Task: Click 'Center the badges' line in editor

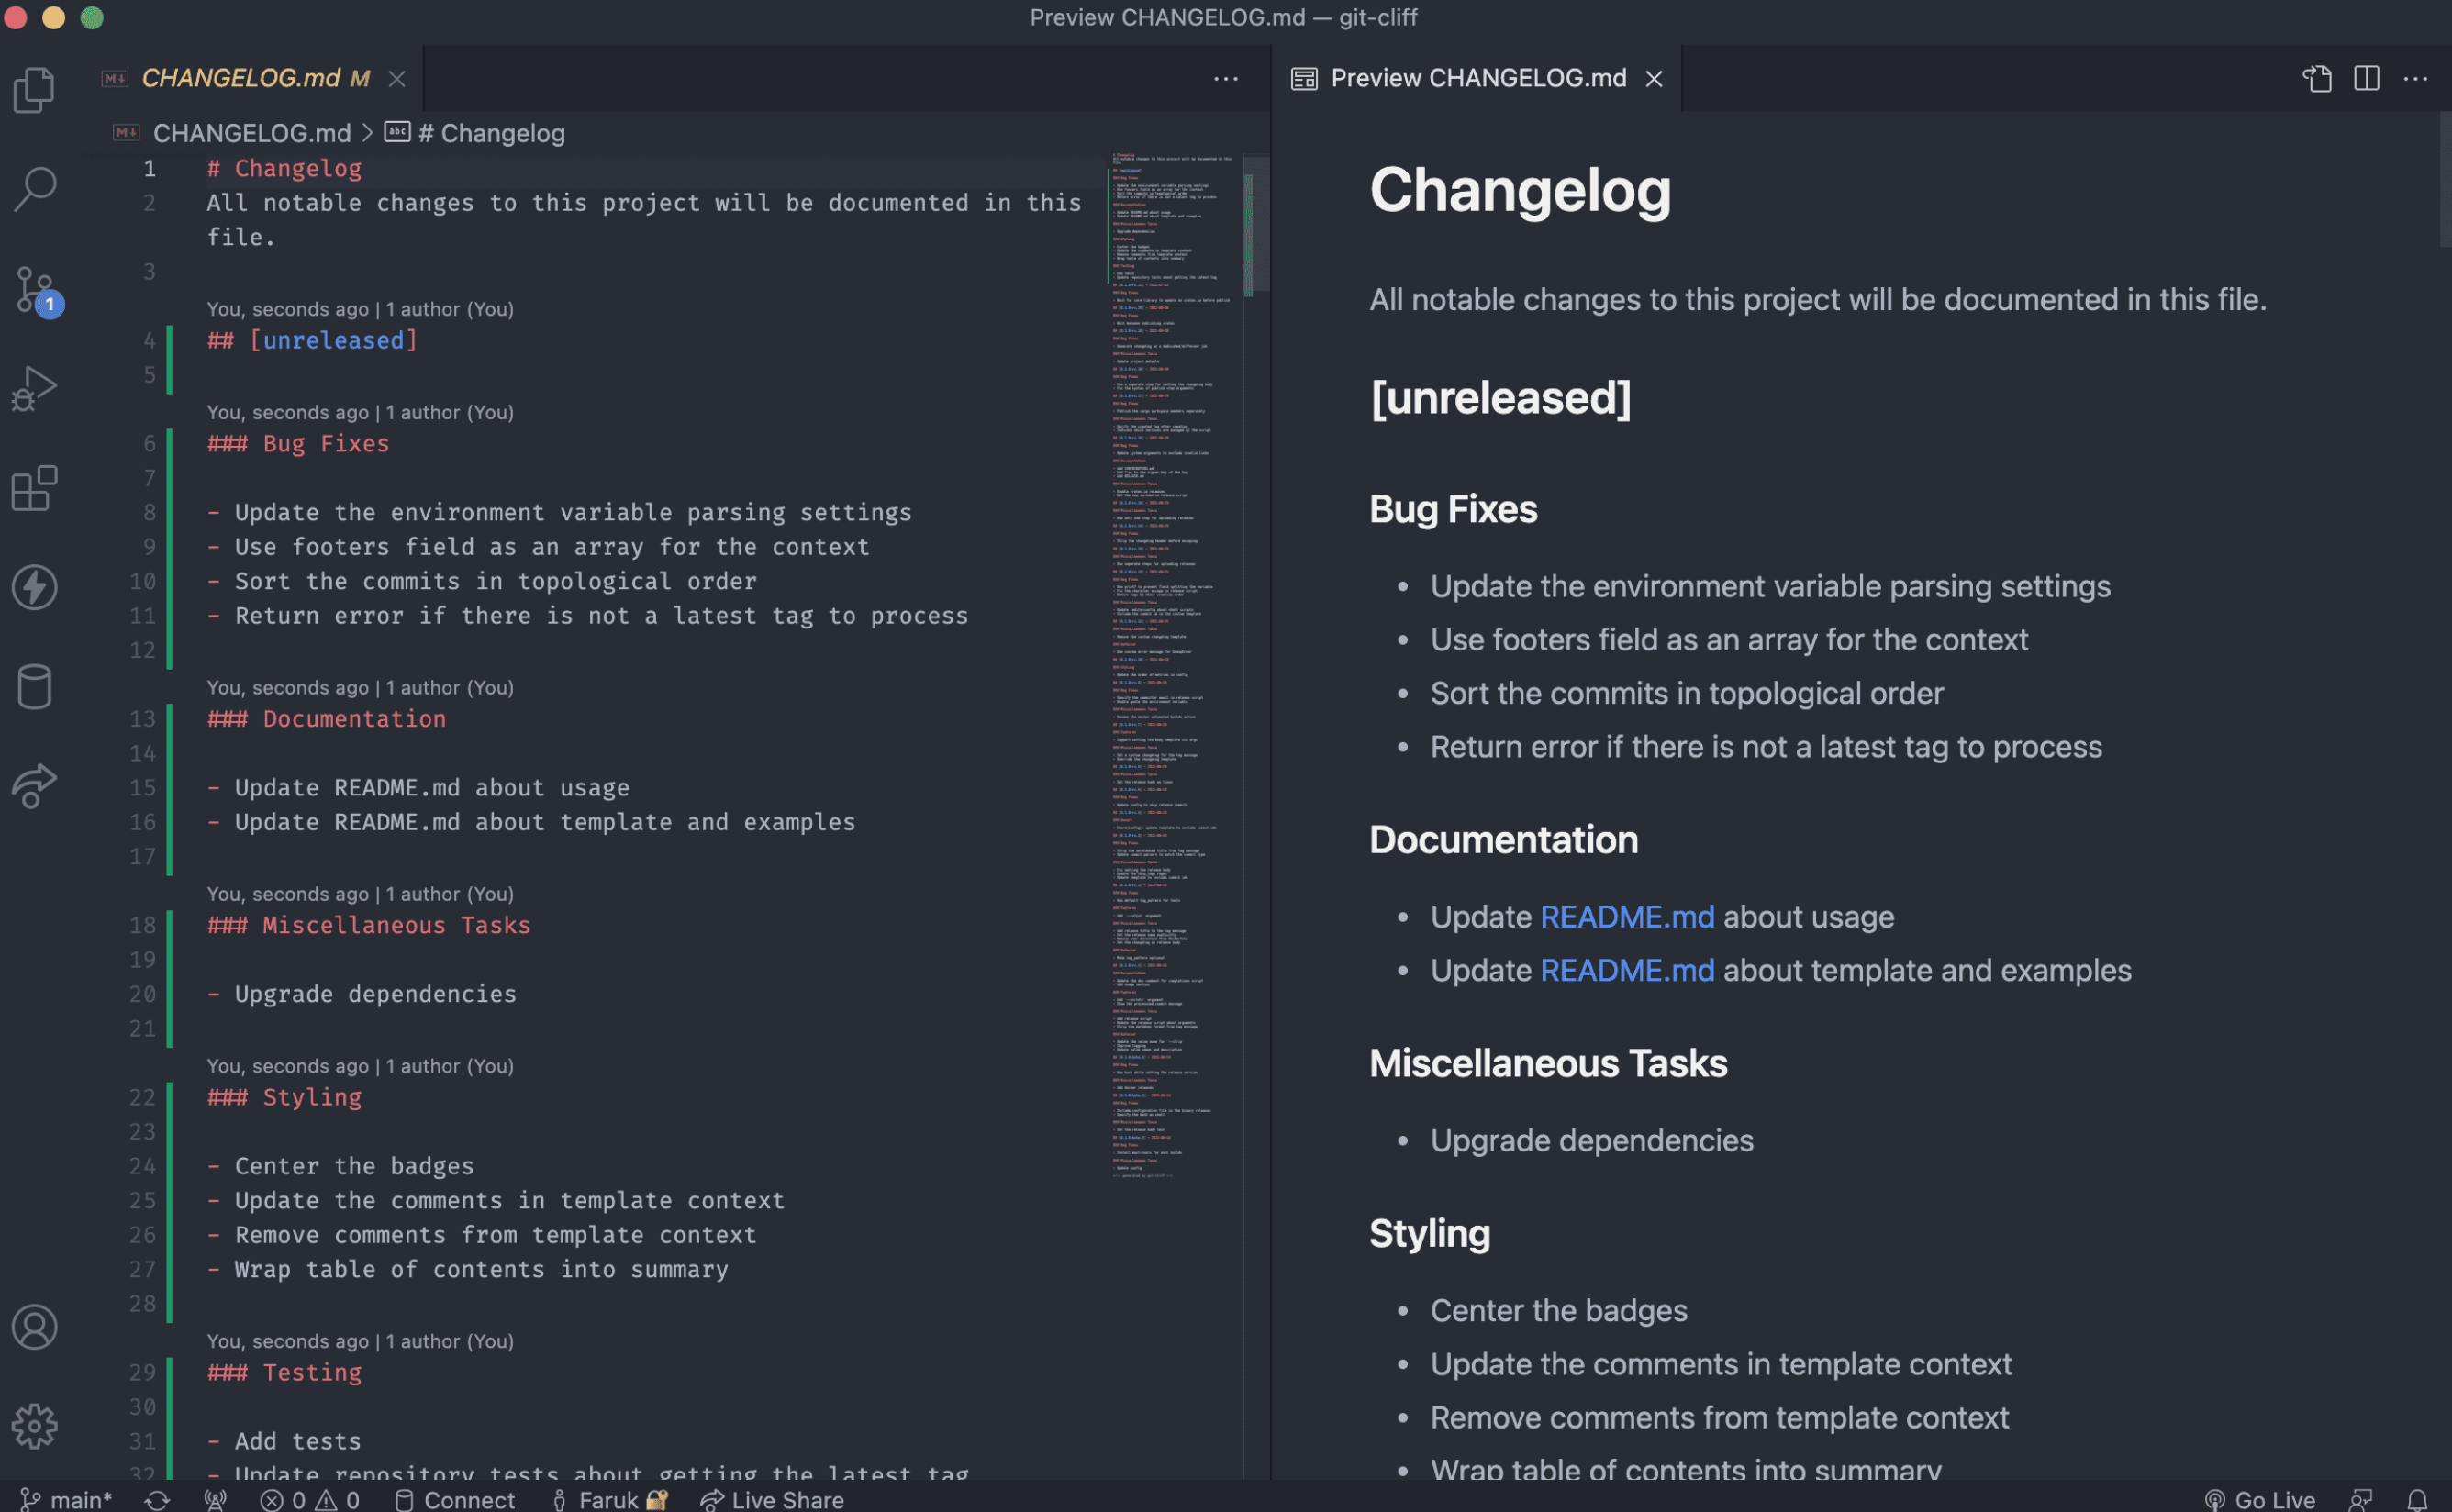Action: coord(340,1166)
